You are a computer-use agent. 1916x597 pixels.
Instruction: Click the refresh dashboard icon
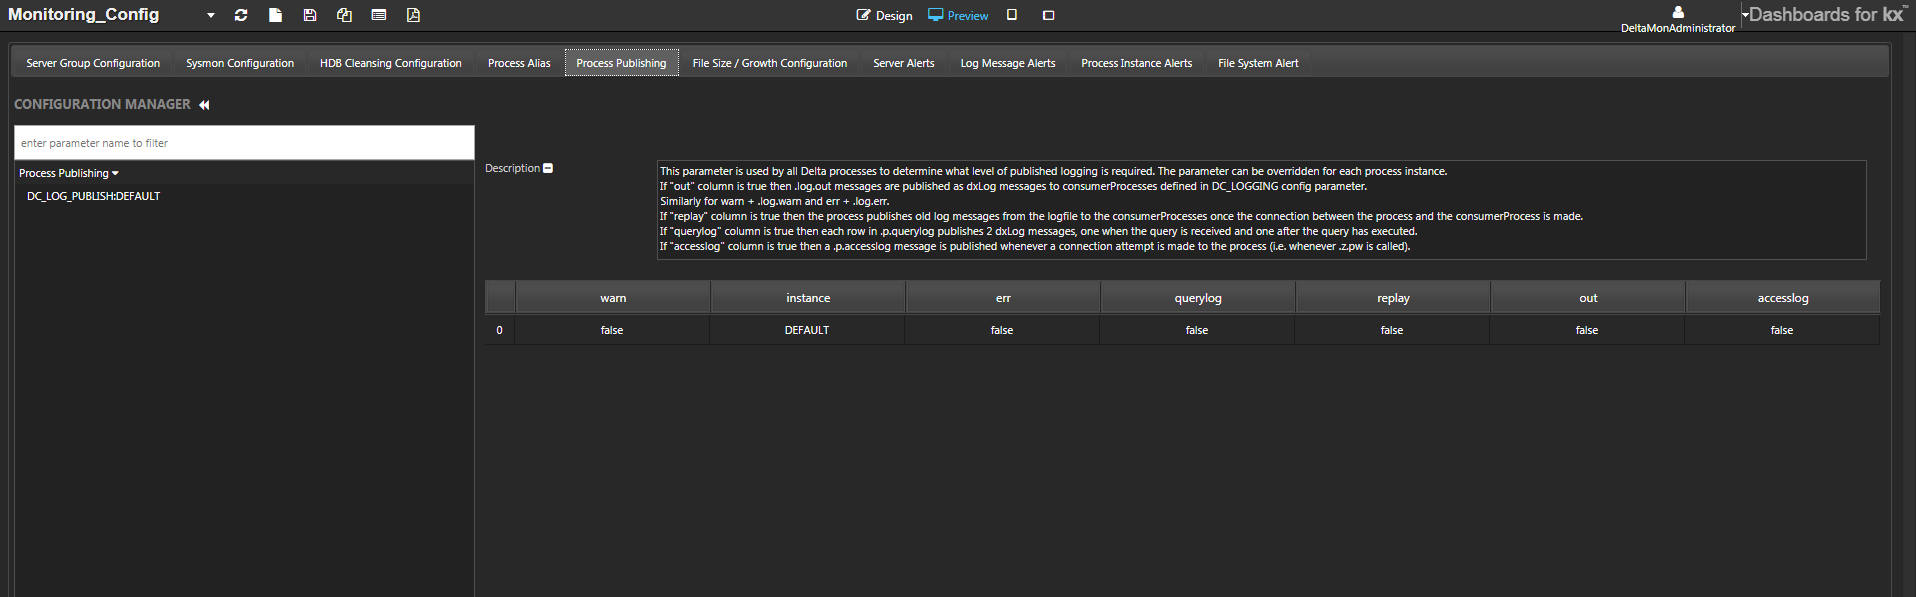[241, 15]
